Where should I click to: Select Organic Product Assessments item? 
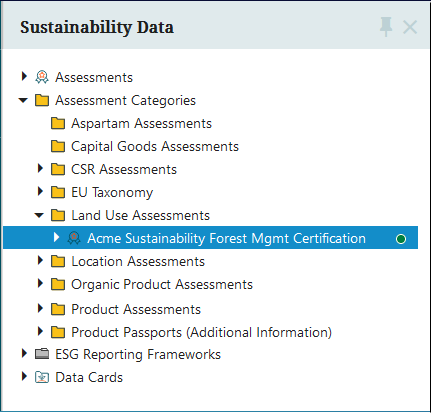[x=162, y=284]
